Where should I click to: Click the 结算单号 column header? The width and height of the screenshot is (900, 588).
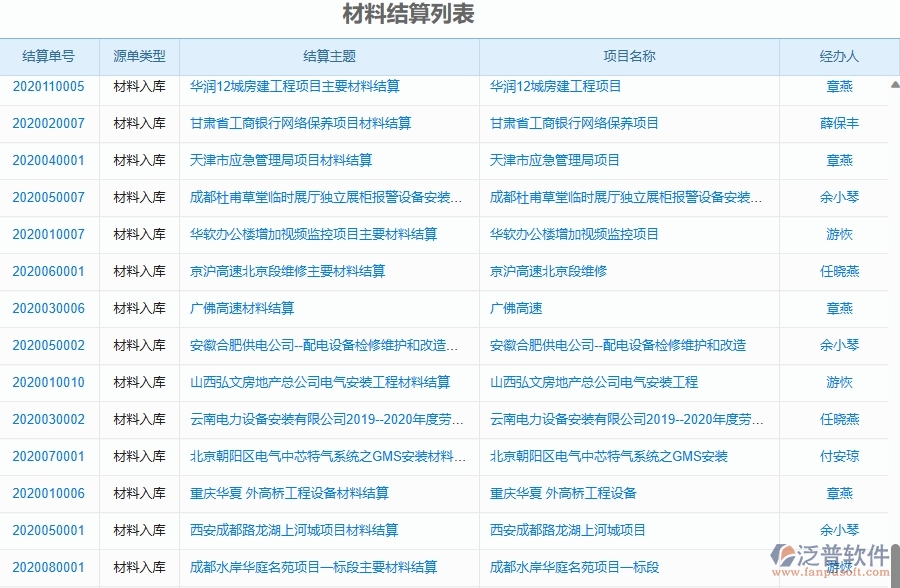(47, 57)
